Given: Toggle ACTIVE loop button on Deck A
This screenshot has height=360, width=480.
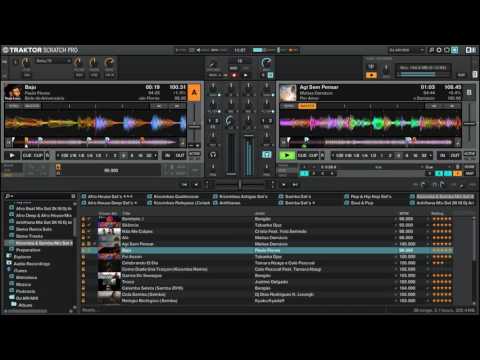Looking at the screenshot, I should pos(194,154).
